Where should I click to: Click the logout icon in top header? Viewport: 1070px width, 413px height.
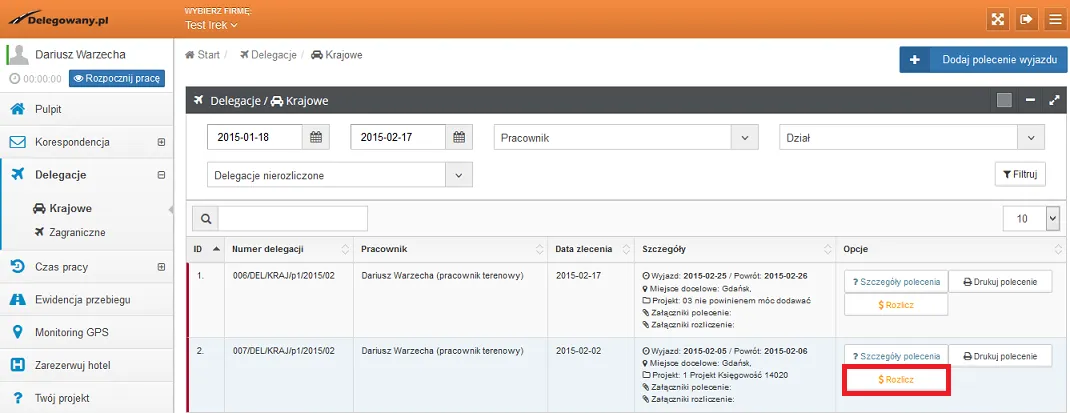click(x=1026, y=19)
